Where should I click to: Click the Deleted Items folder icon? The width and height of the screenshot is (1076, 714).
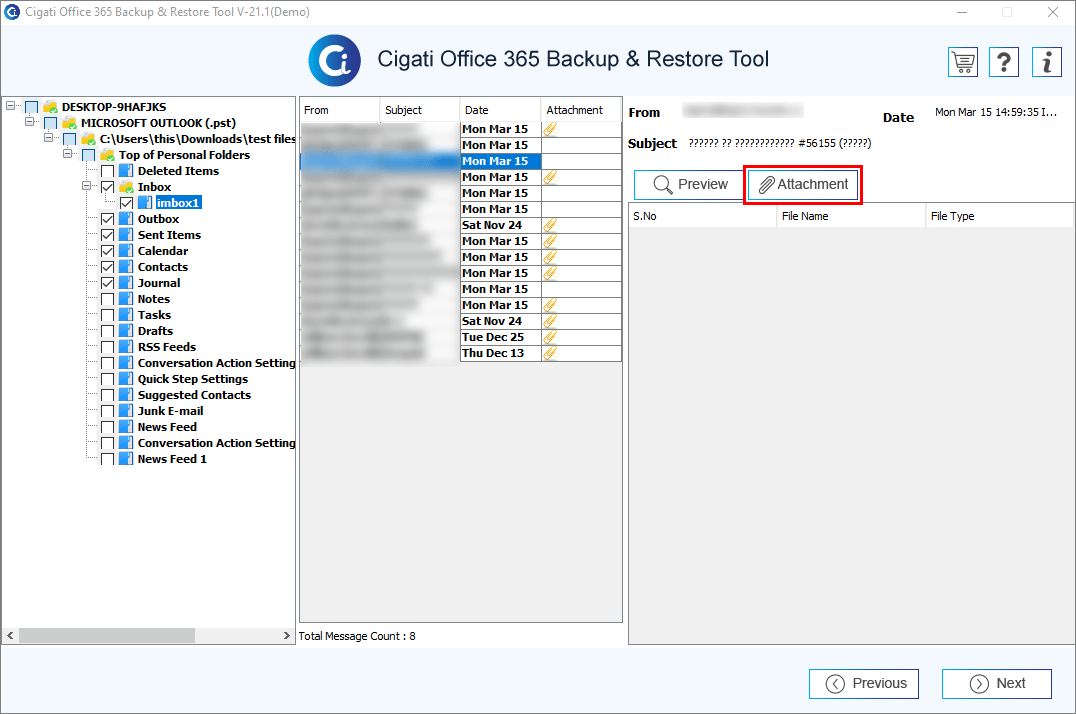pos(126,171)
